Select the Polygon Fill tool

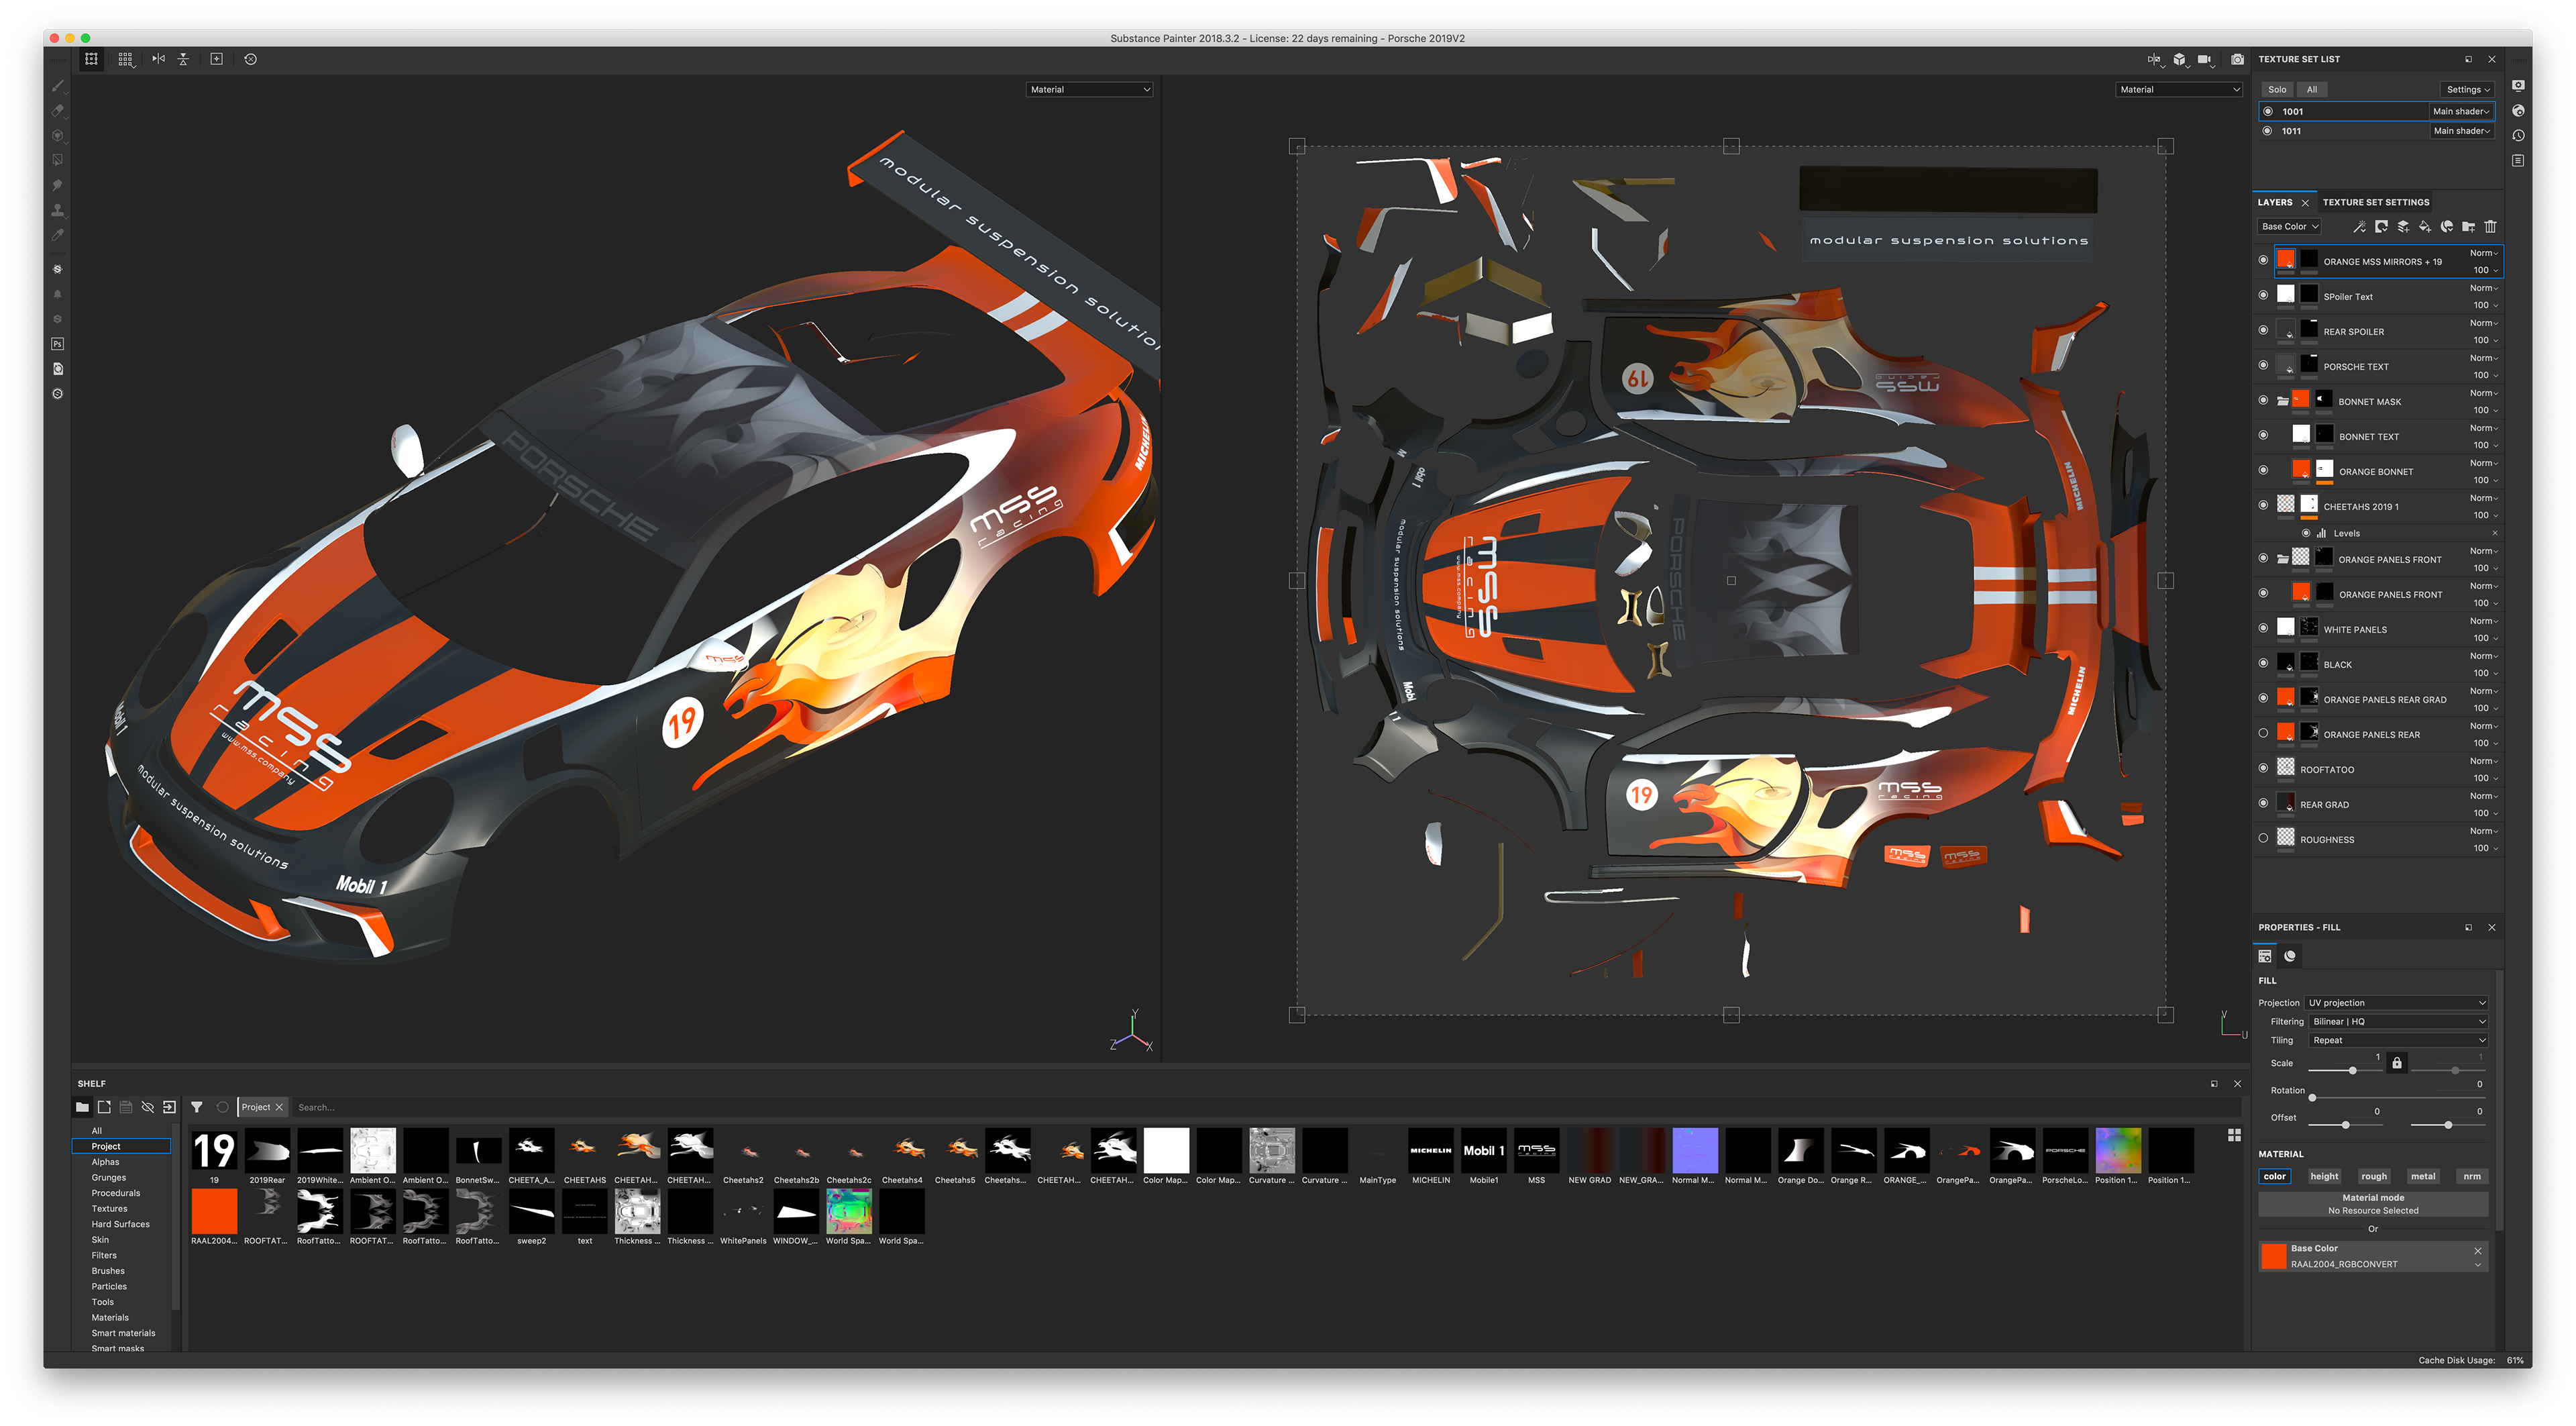pyautogui.click(x=58, y=160)
